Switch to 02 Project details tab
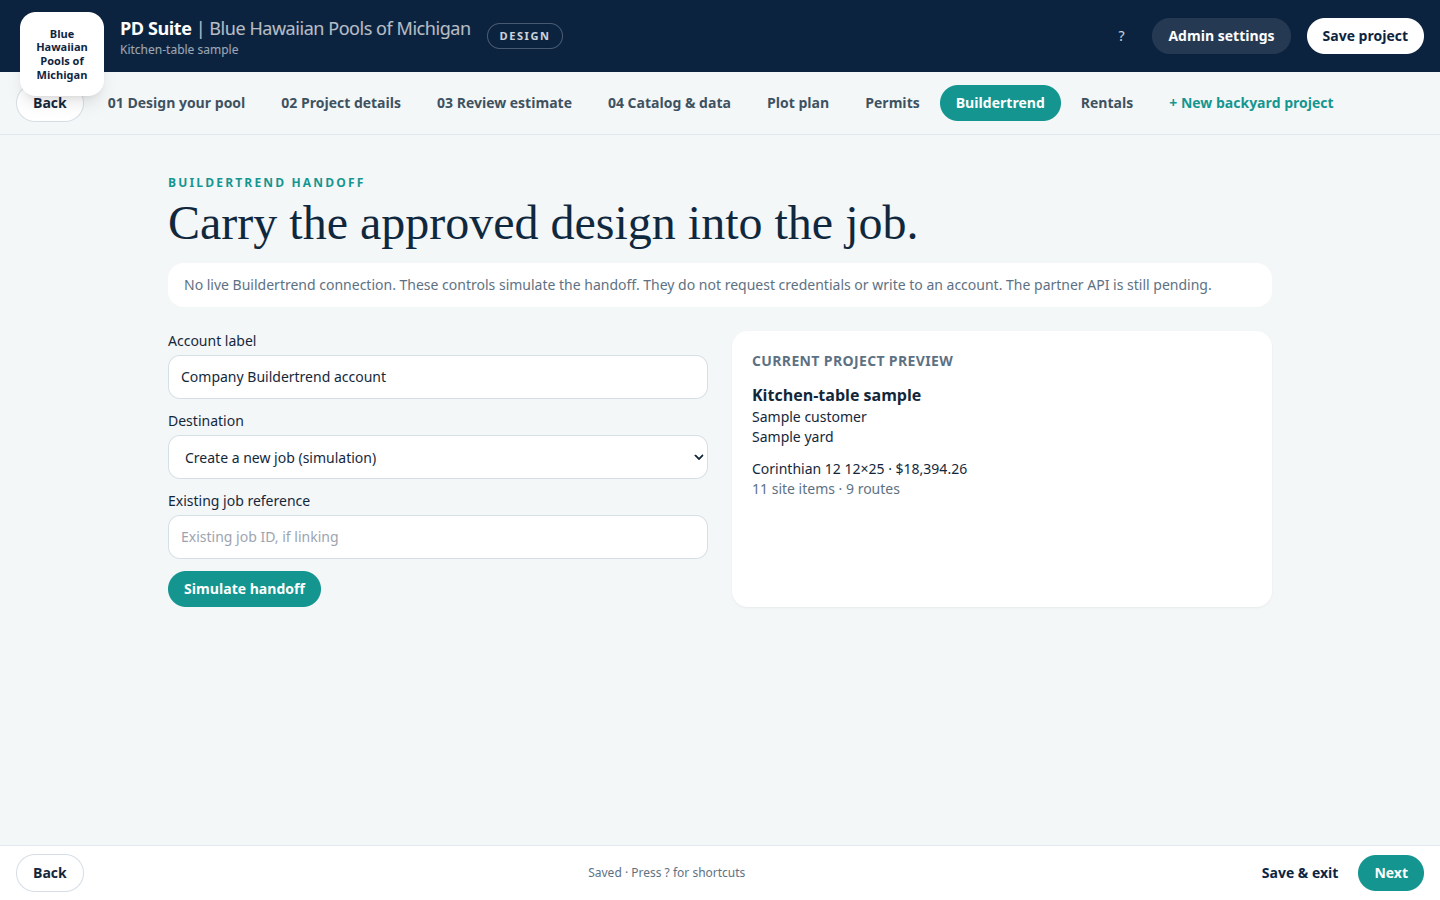 [341, 103]
